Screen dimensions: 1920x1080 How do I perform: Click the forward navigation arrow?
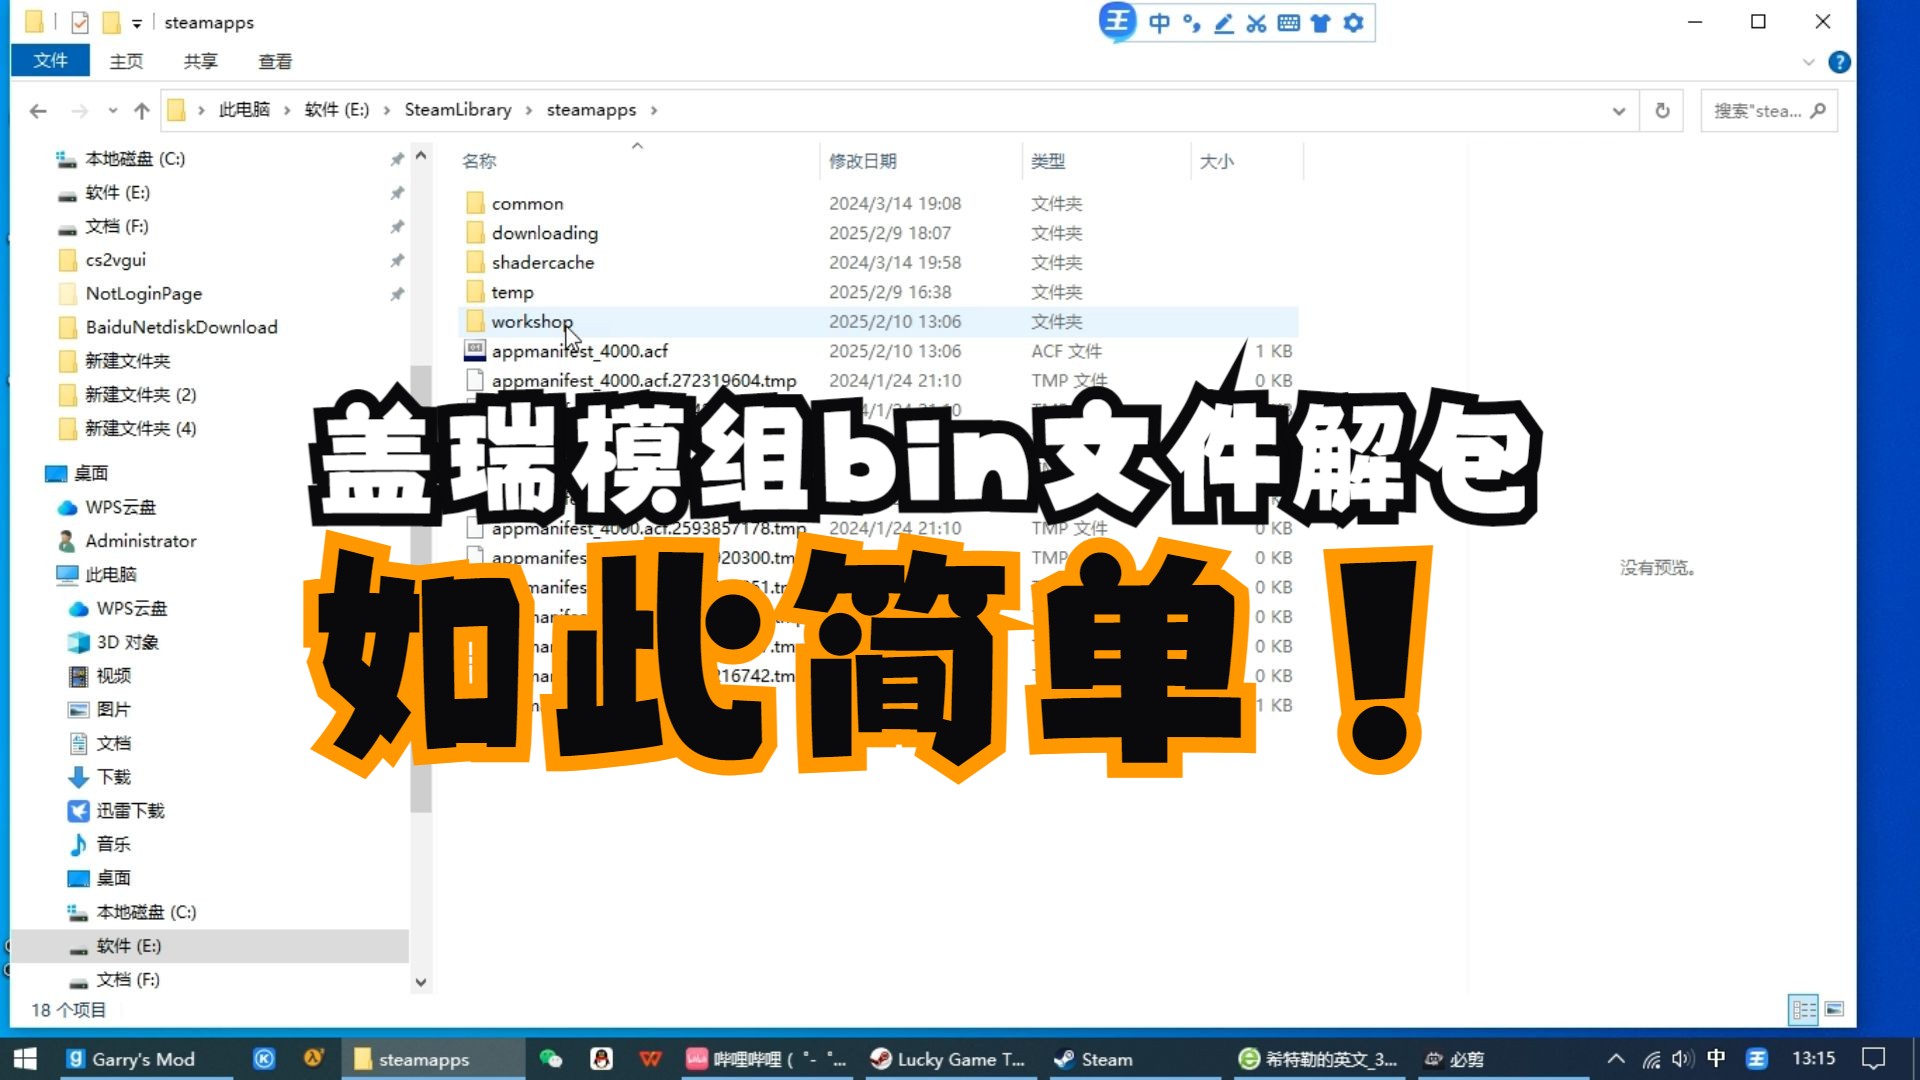(x=80, y=111)
